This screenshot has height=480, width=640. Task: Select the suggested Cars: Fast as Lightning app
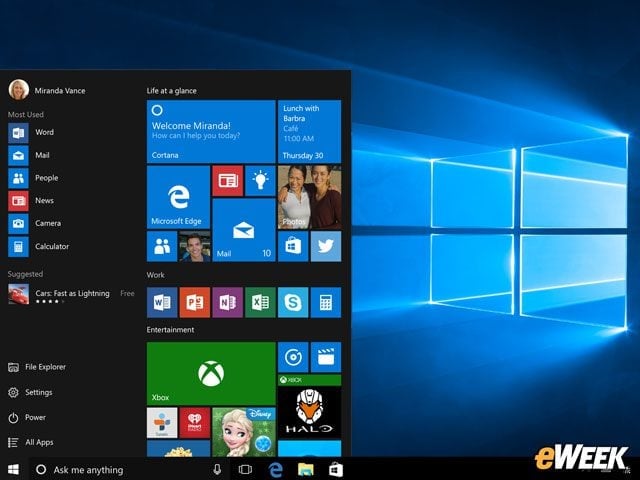point(71,294)
